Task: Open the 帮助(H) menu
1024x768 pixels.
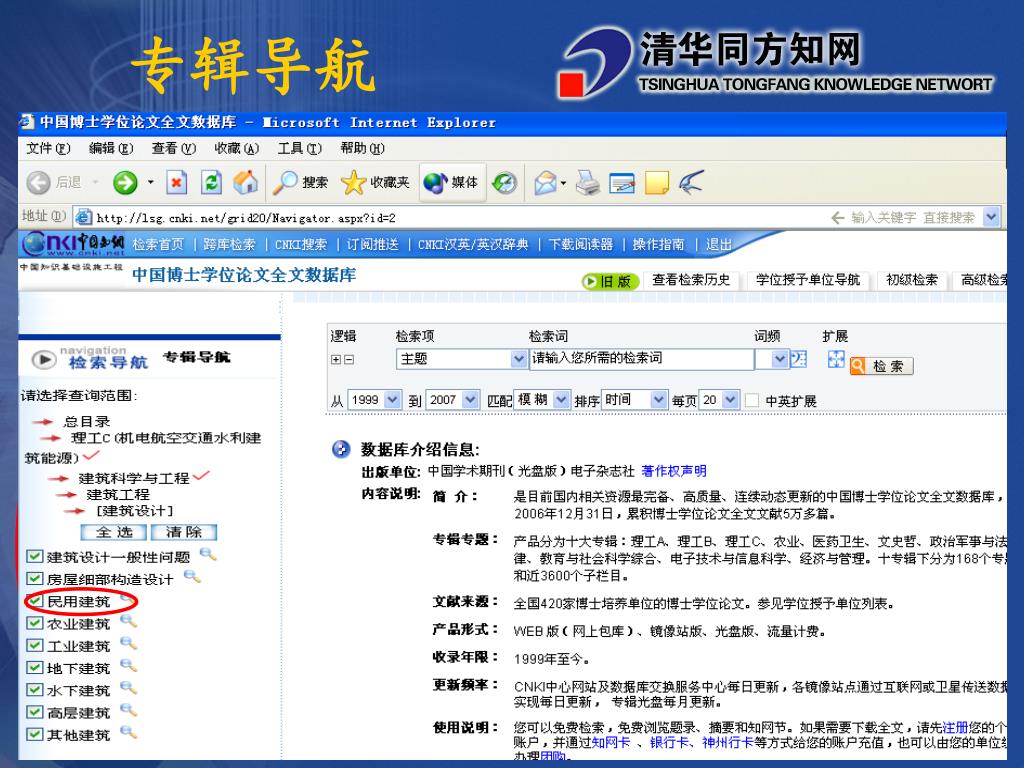Action: click(x=362, y=148)
